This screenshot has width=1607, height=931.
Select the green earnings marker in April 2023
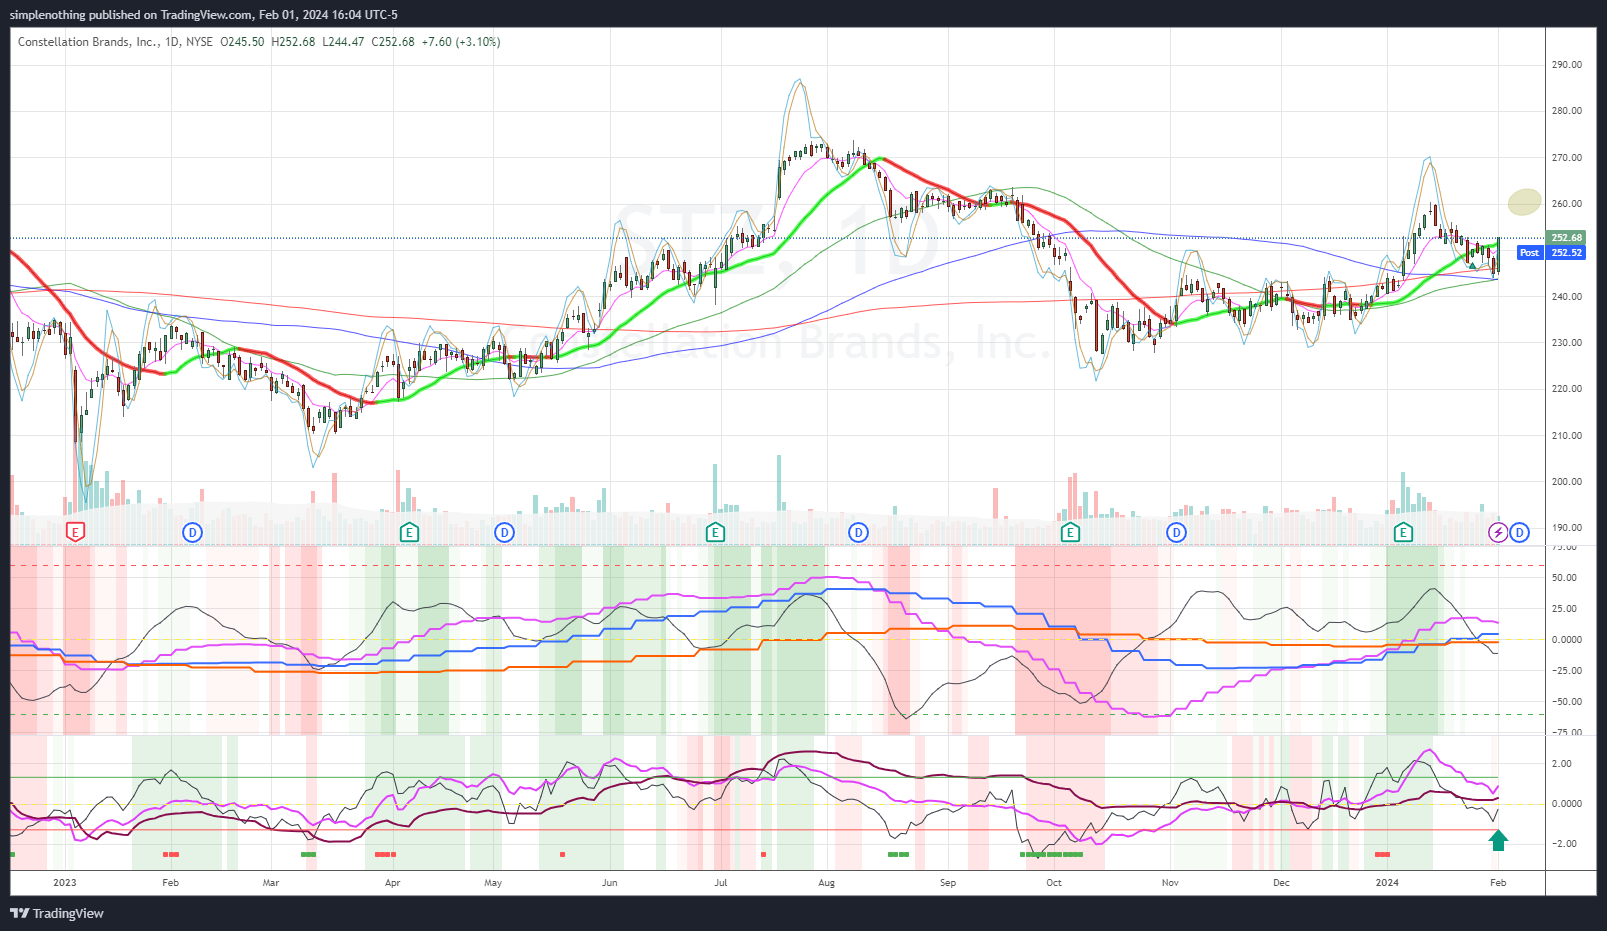coord(409,532)
